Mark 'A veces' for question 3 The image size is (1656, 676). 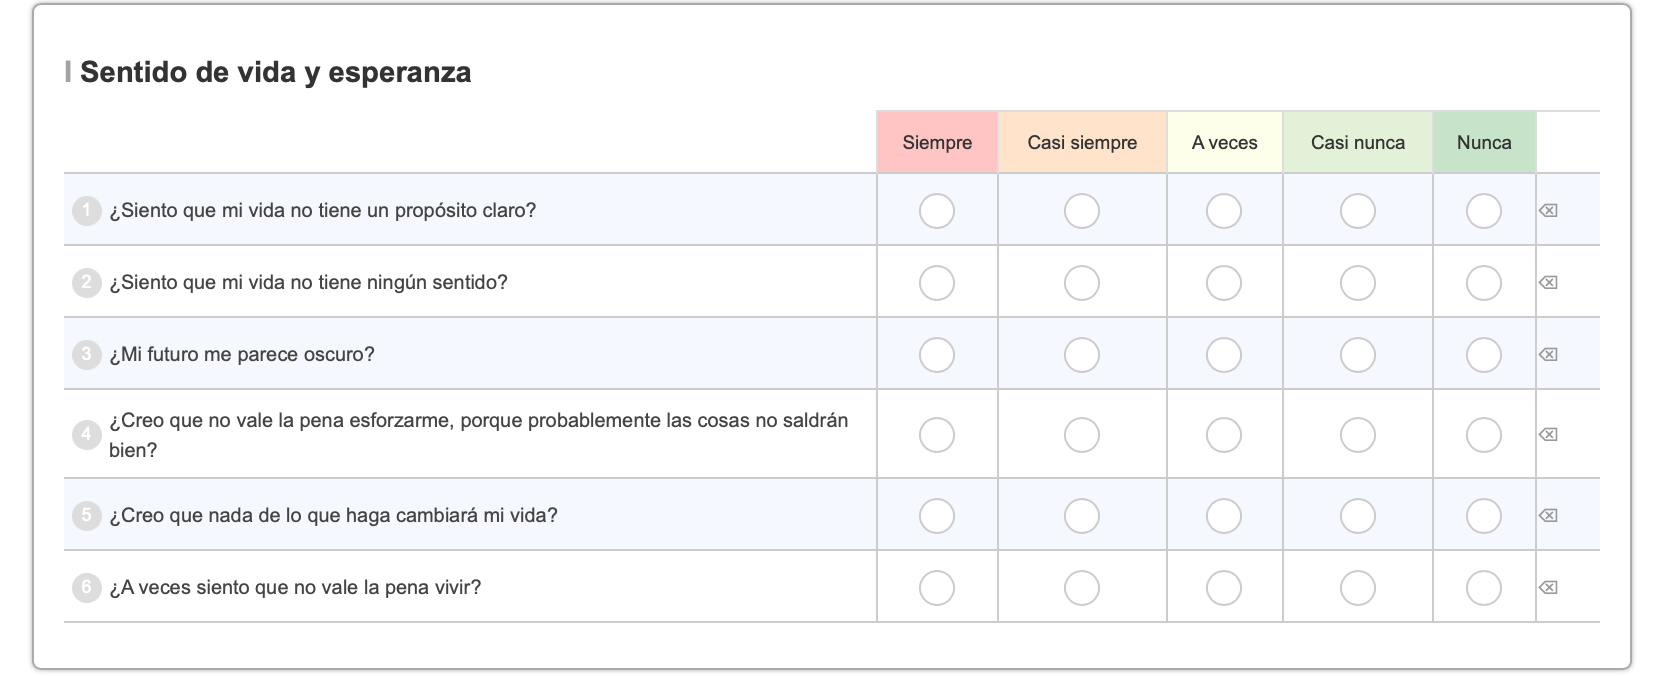click(x=1224, y=355)
